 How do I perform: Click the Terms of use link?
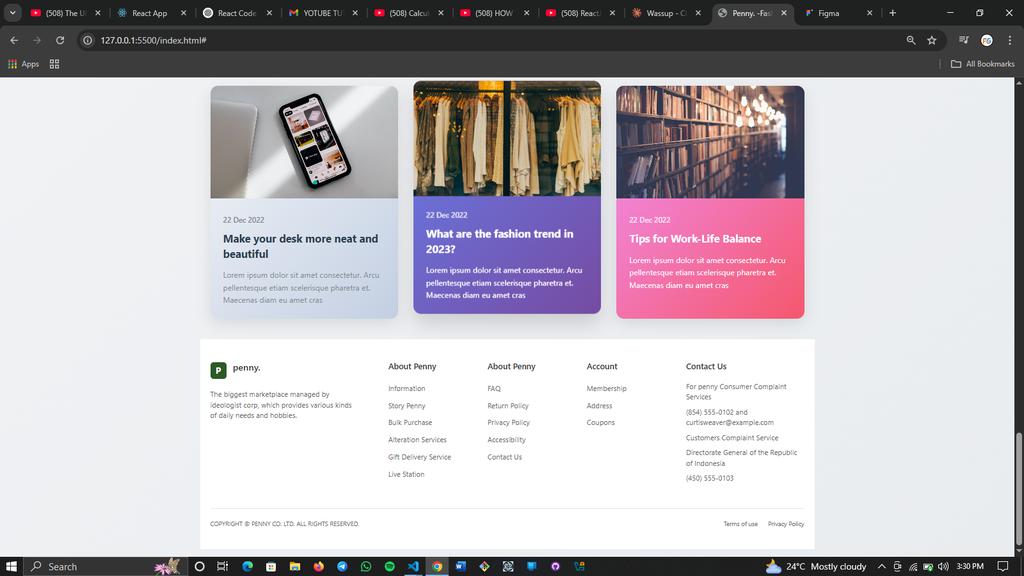tap(740, 523)
